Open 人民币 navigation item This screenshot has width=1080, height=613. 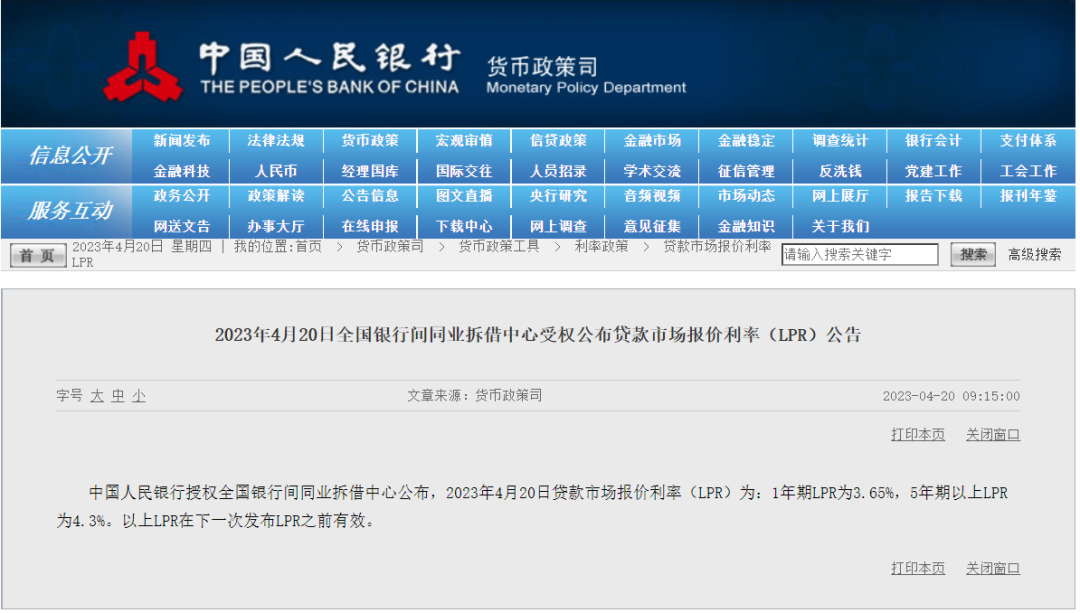(x=276, y=171)
